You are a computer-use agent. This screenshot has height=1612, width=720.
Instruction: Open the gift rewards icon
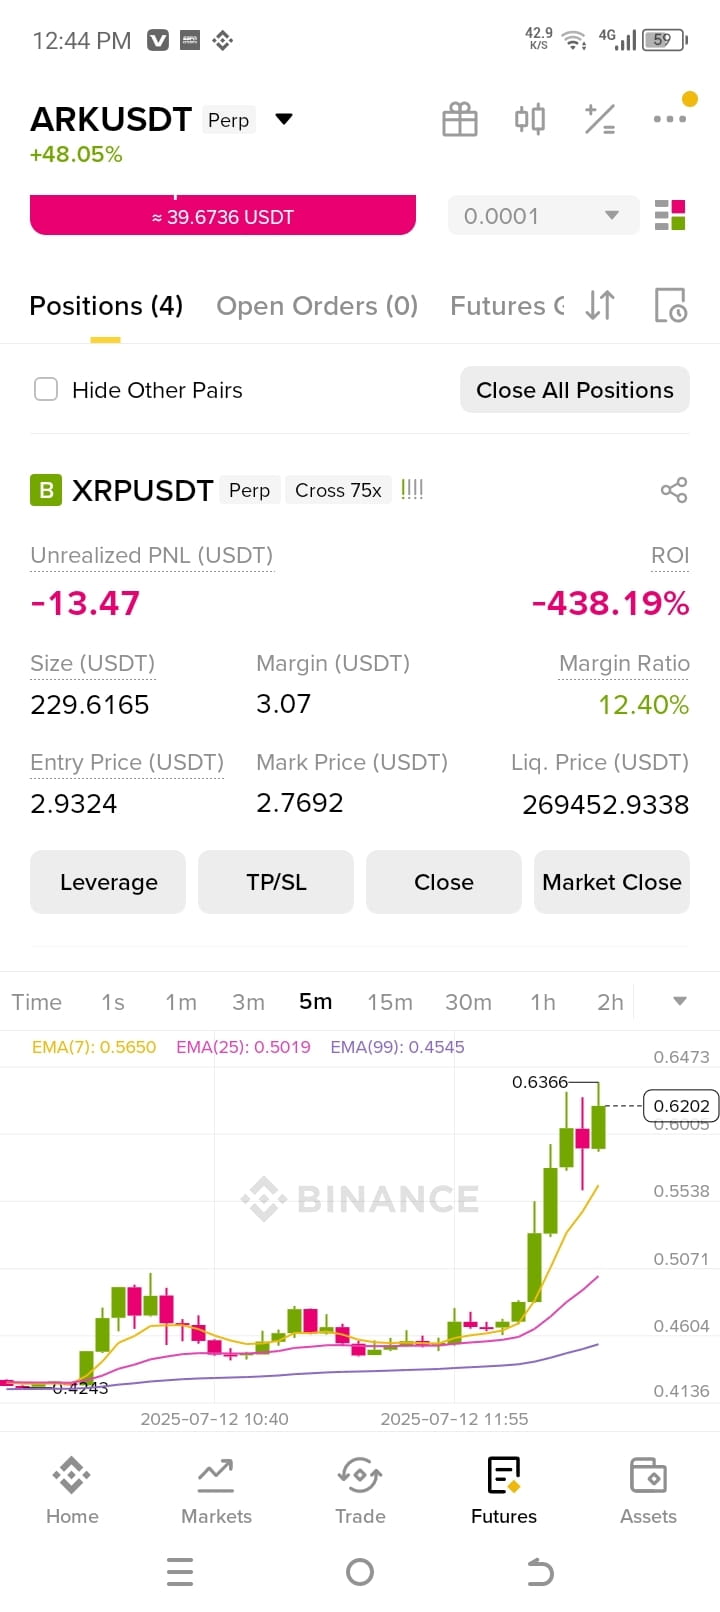coord(460,119)
